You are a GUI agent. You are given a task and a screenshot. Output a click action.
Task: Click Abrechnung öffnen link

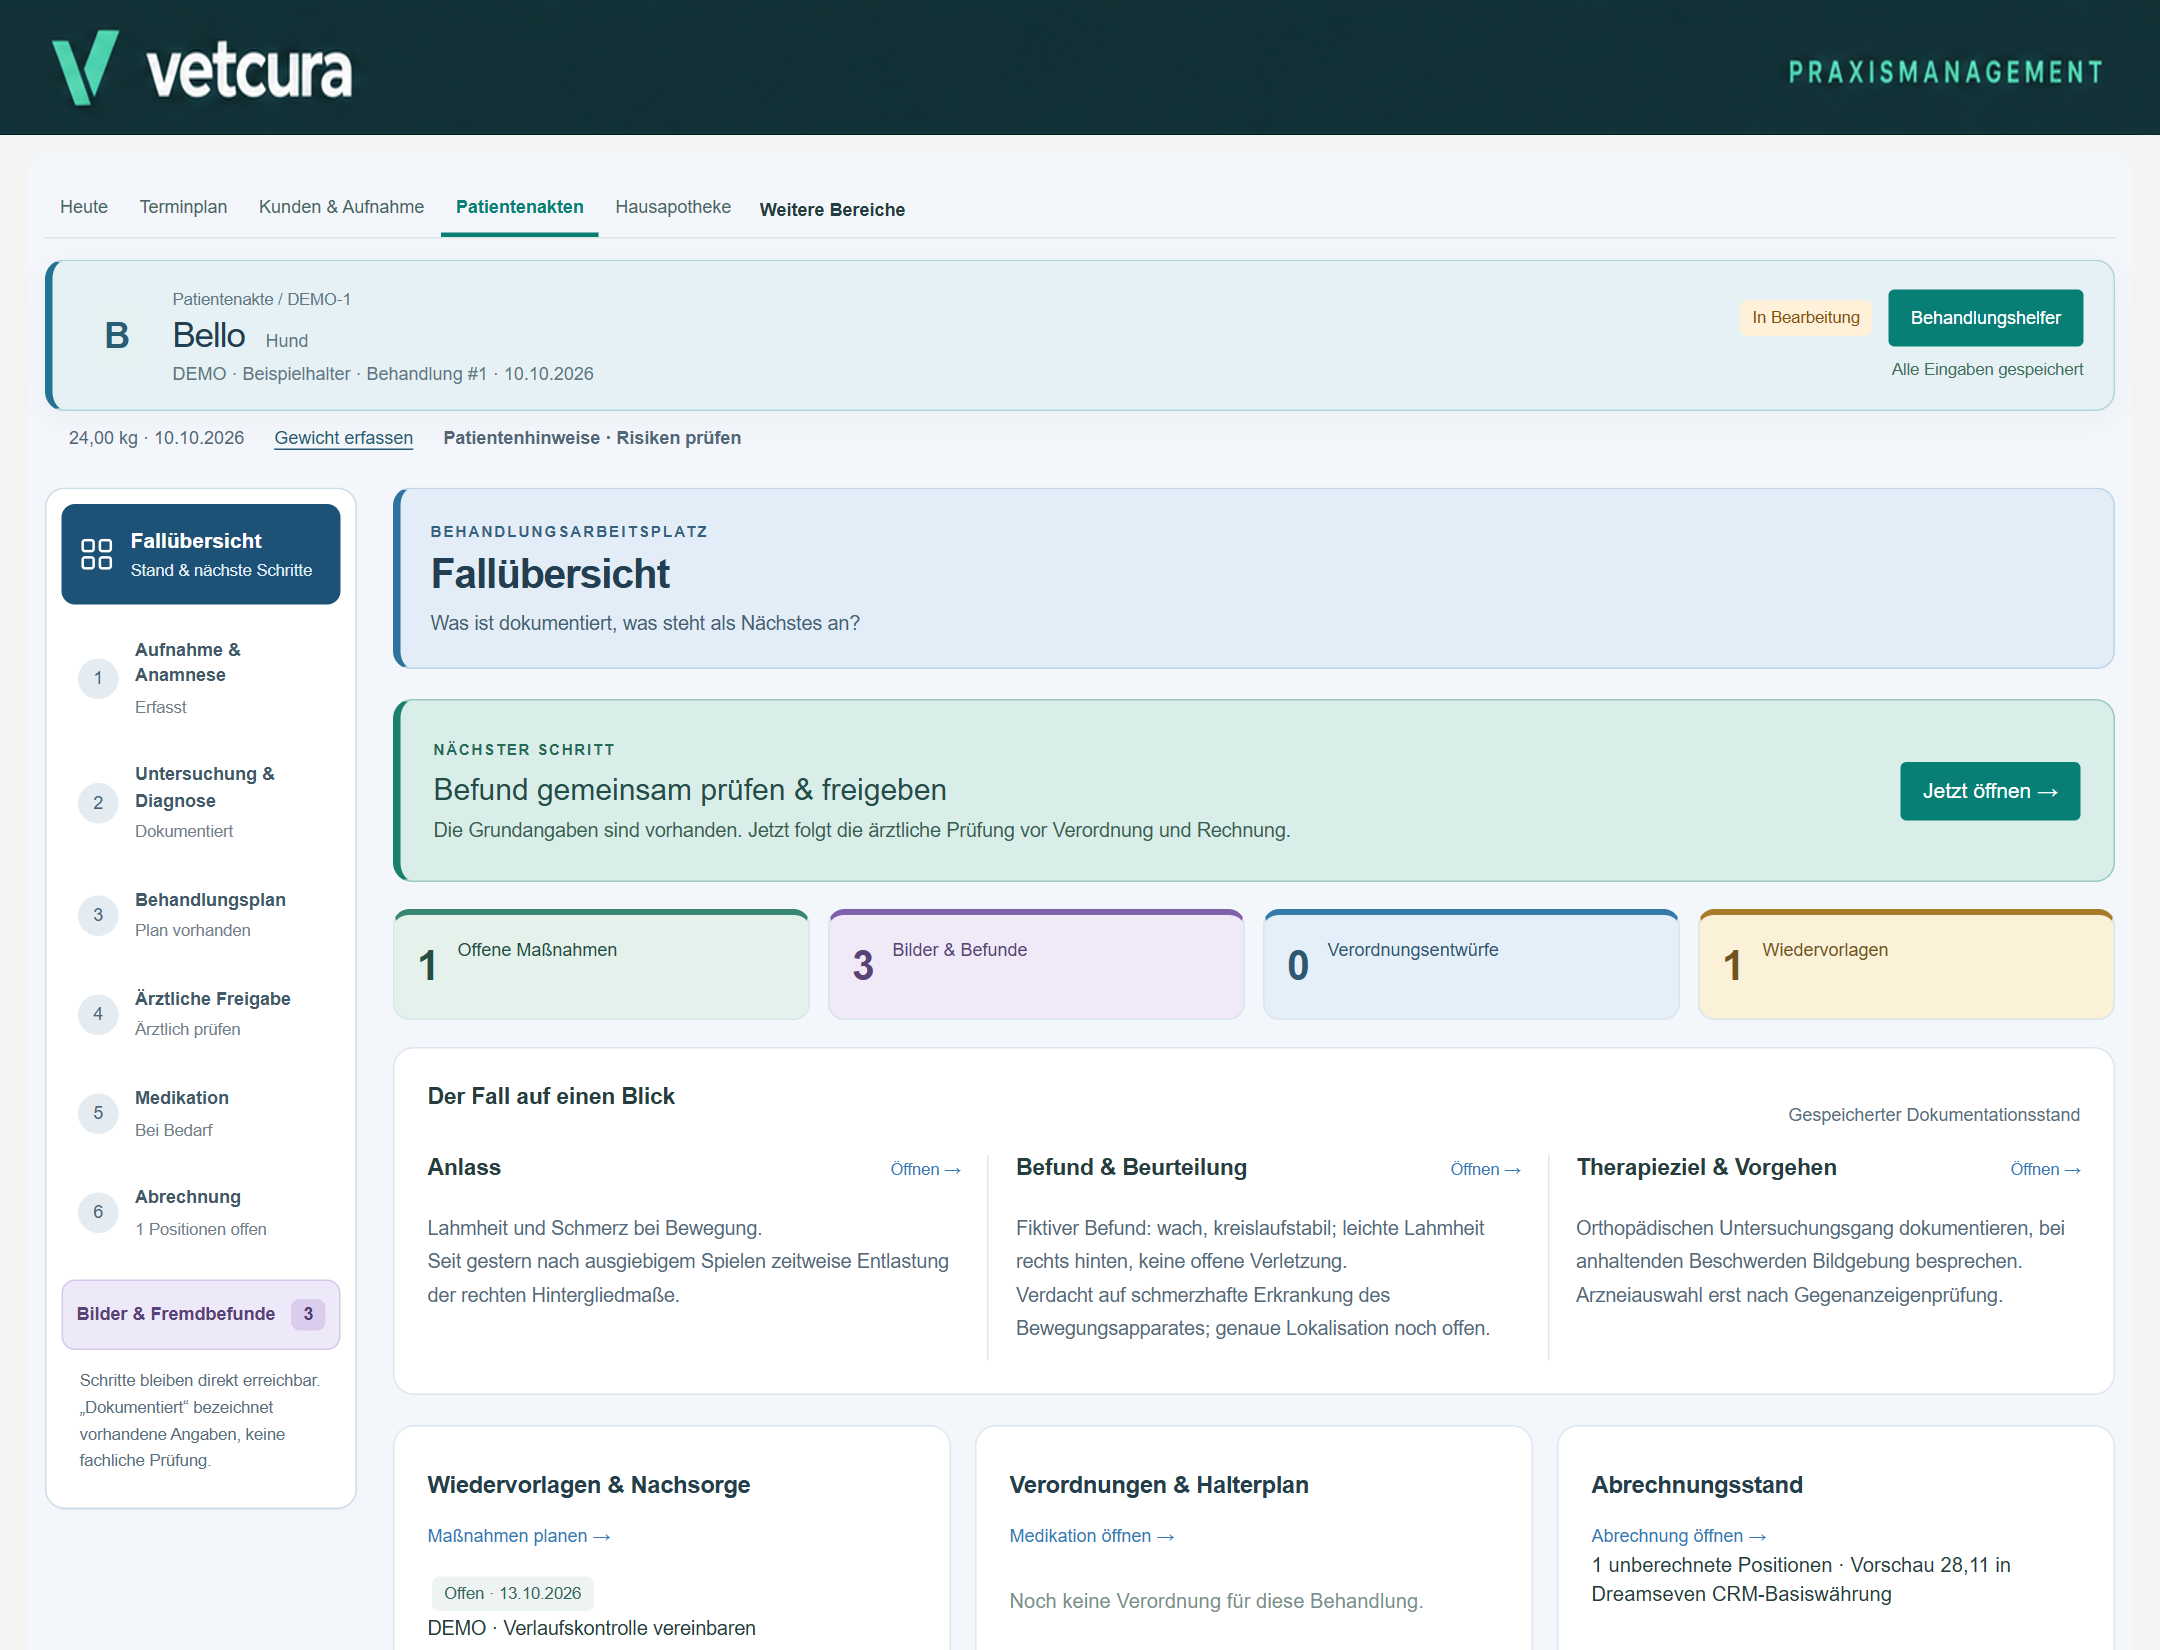[1678, 1536]
